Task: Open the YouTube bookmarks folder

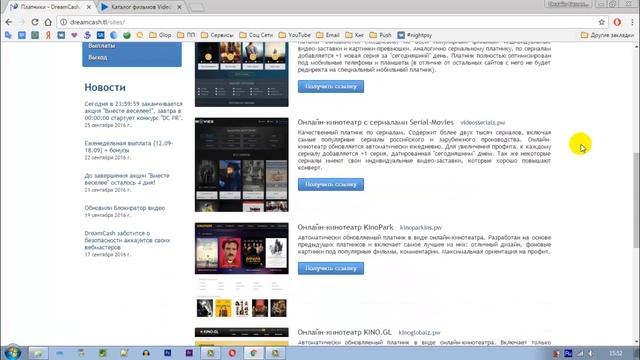Action: 295,35
